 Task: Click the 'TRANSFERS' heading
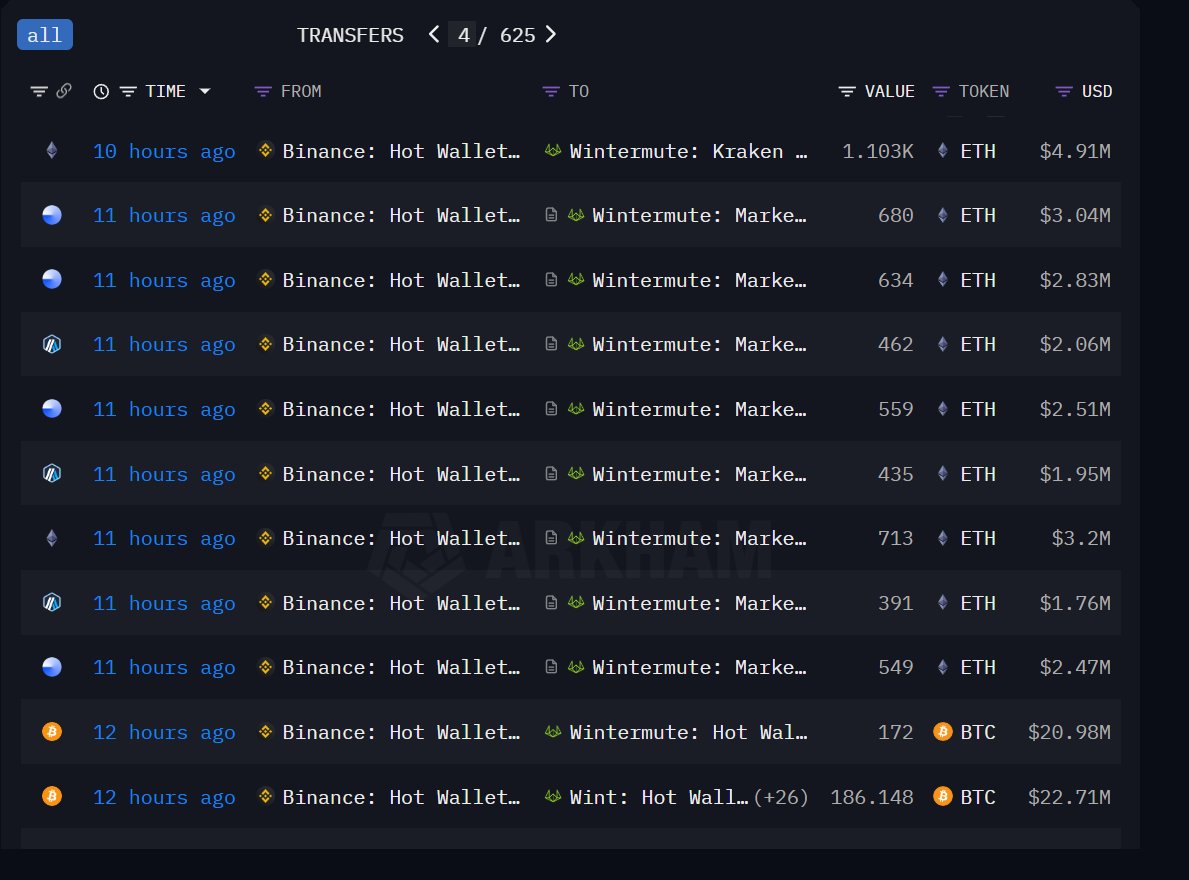click(x=350, y=36)
